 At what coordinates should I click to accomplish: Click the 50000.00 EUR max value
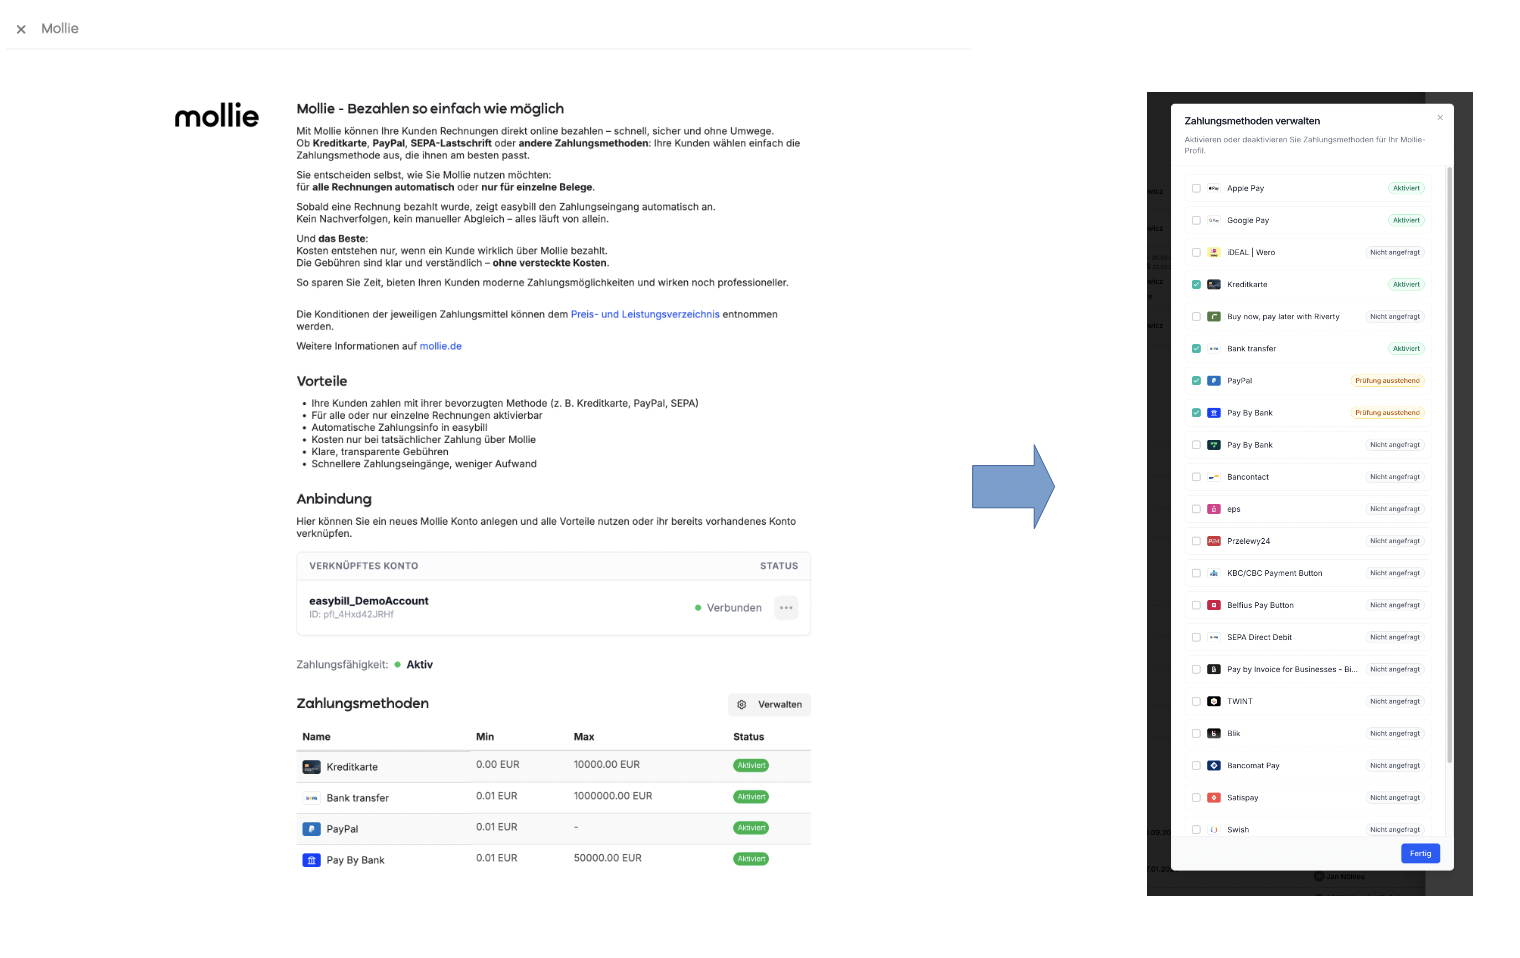(608, 858)
